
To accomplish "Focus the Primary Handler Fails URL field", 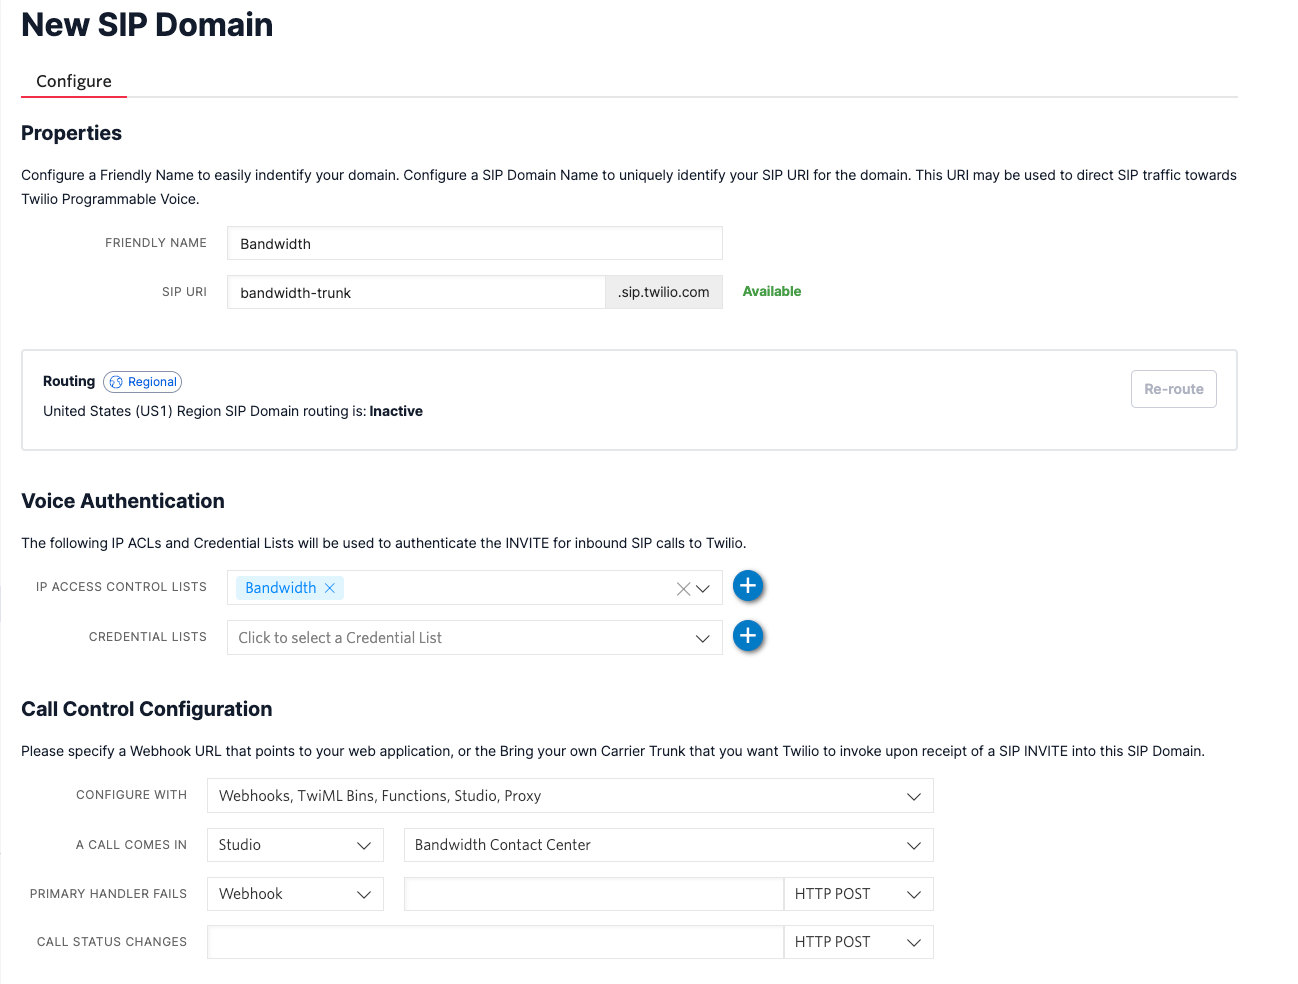I will [x=594, y=894].
